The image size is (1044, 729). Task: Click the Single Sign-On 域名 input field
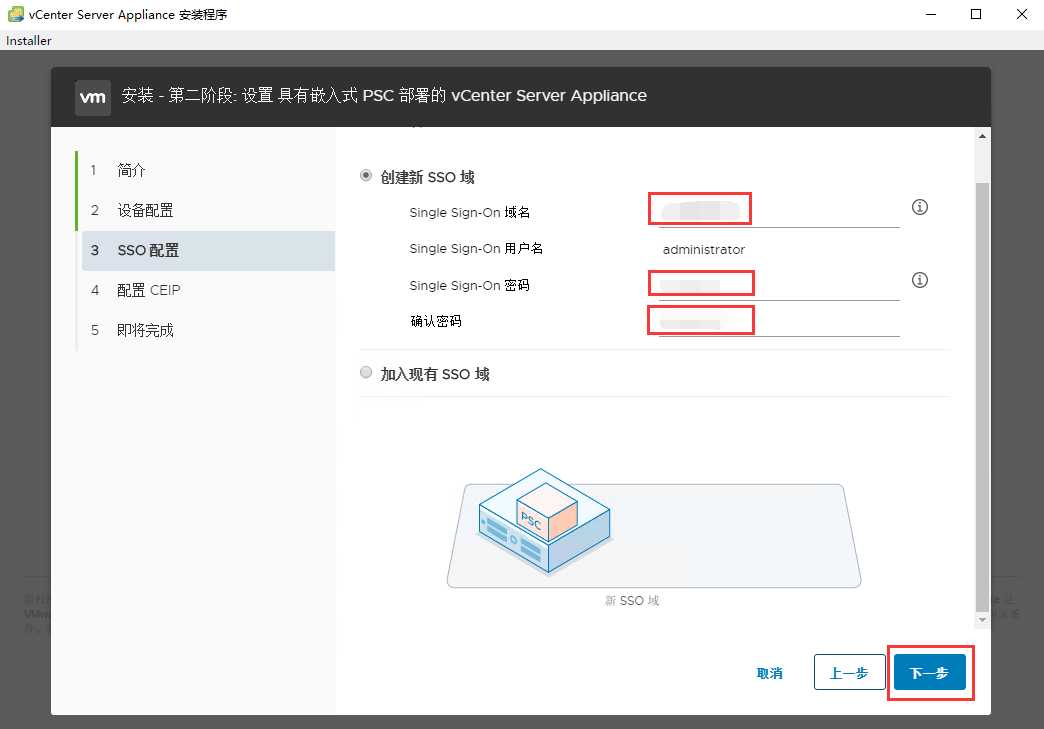pyautogui.click(x=778, y=211)
